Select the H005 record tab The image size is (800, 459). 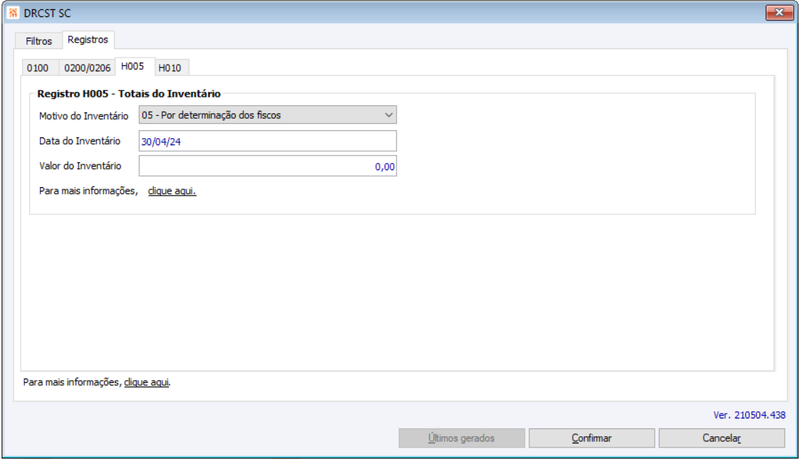point(133,66)
